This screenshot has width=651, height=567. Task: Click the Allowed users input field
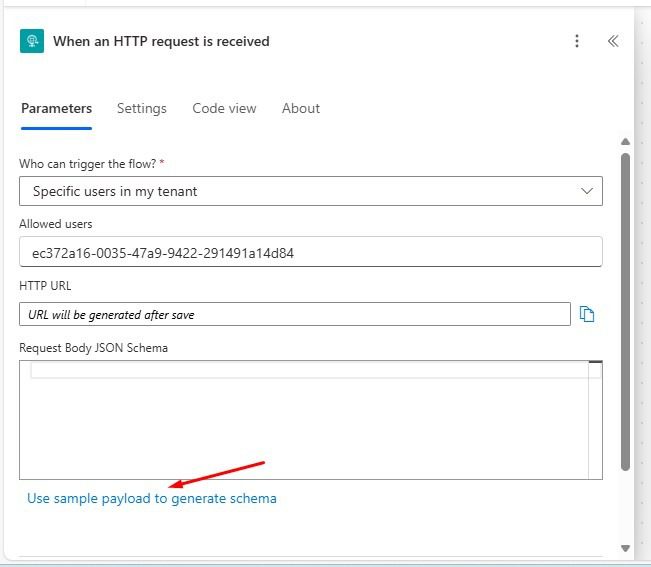coord(310,253)
